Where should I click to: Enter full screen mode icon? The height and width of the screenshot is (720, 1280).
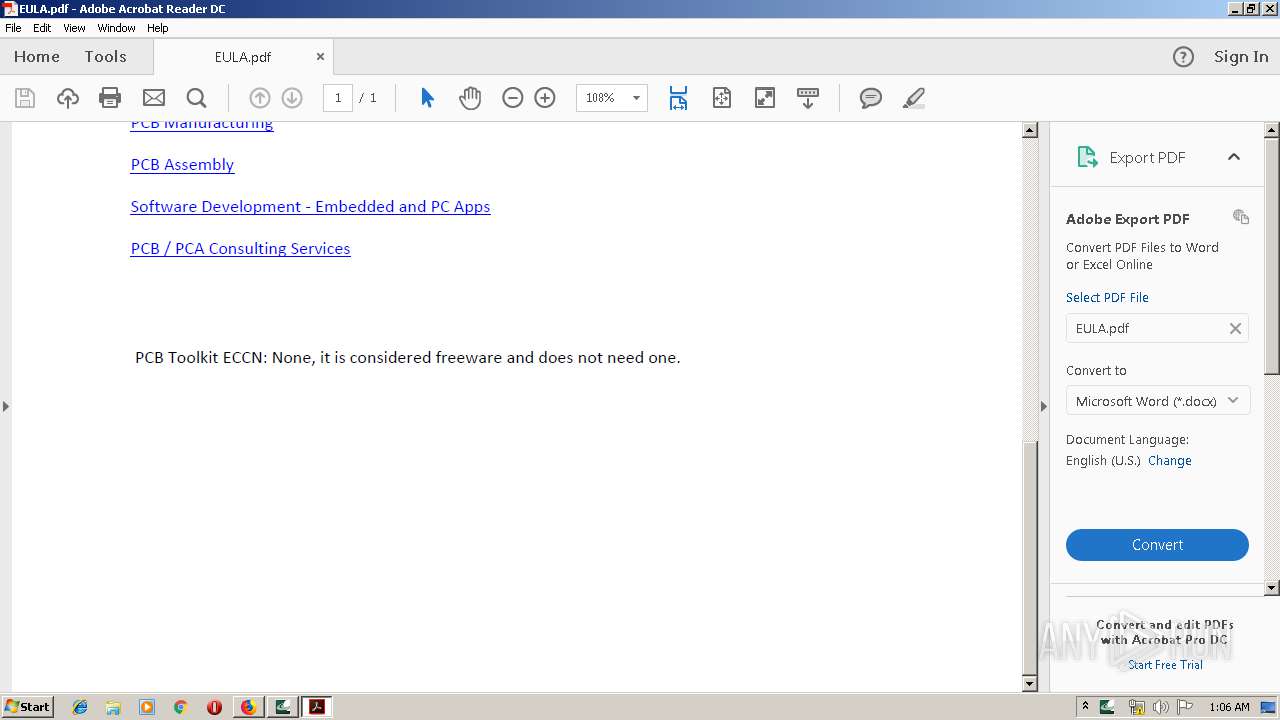point(765,98)
